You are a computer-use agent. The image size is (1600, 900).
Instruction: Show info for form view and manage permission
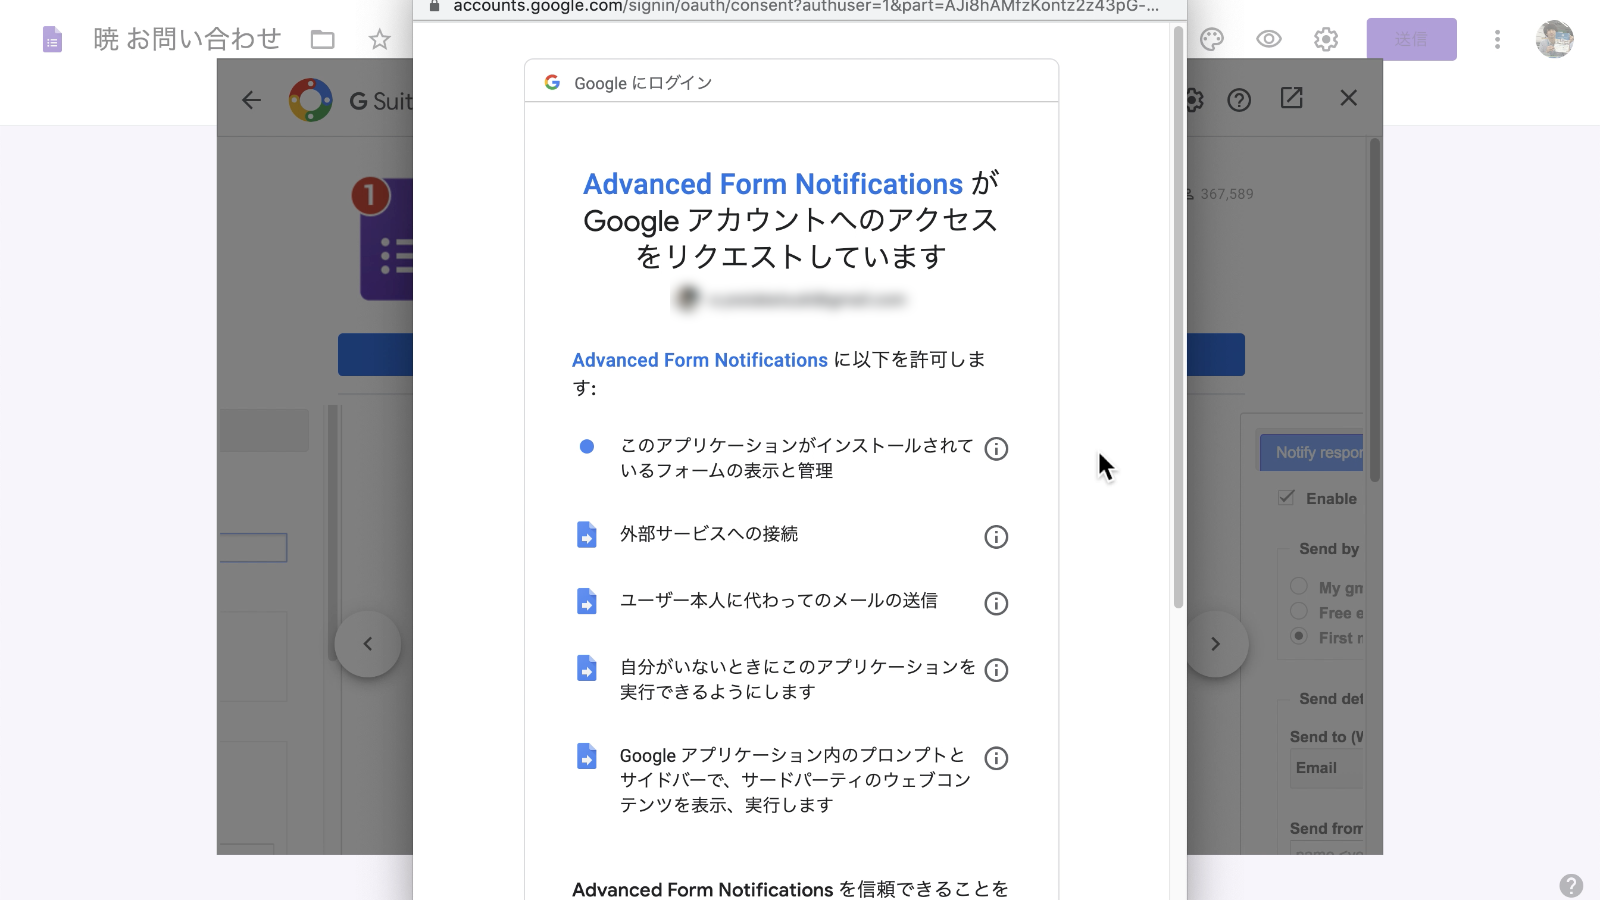pos(996,449)
